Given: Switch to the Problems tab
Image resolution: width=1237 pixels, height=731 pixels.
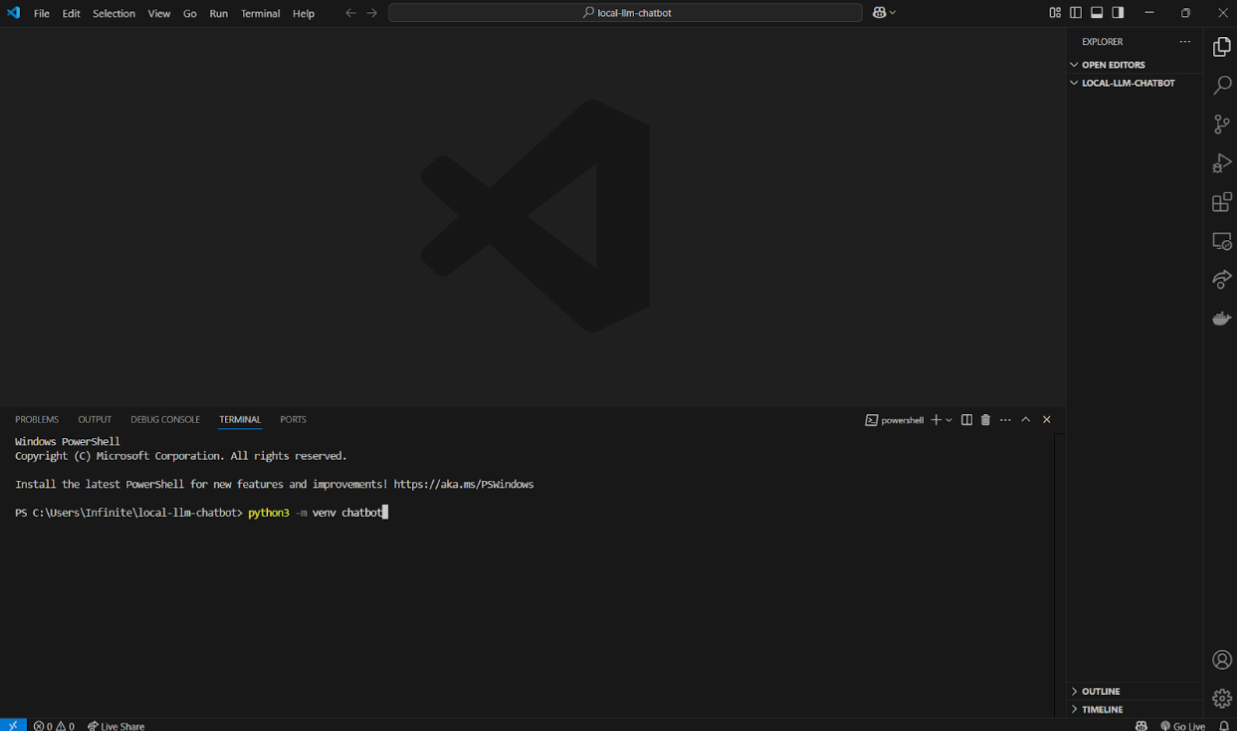Looking at the screenshot, I should pos(37,420).
